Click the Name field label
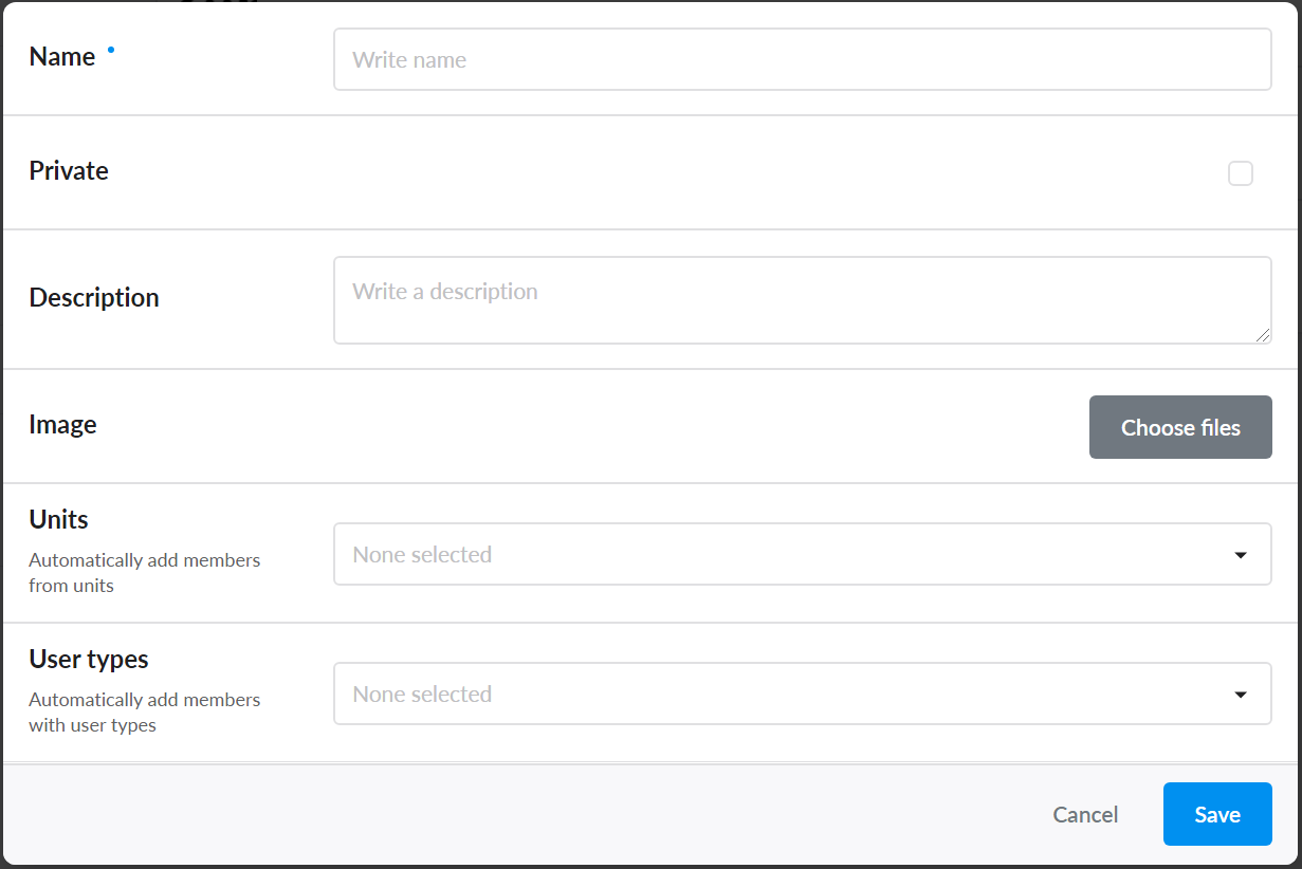This screenshot has height=869, width=1302. point(62,57)
